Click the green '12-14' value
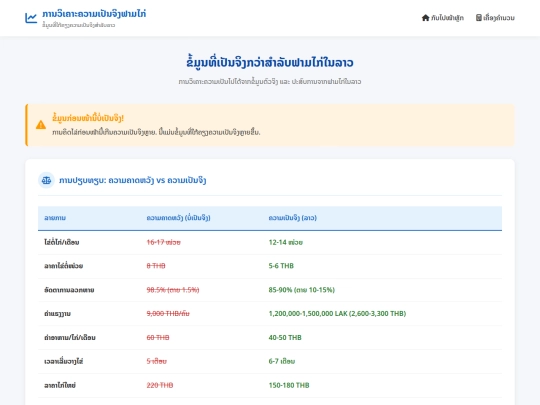Image resolution: width=540 pixels, height=405 pixels. 285,242
